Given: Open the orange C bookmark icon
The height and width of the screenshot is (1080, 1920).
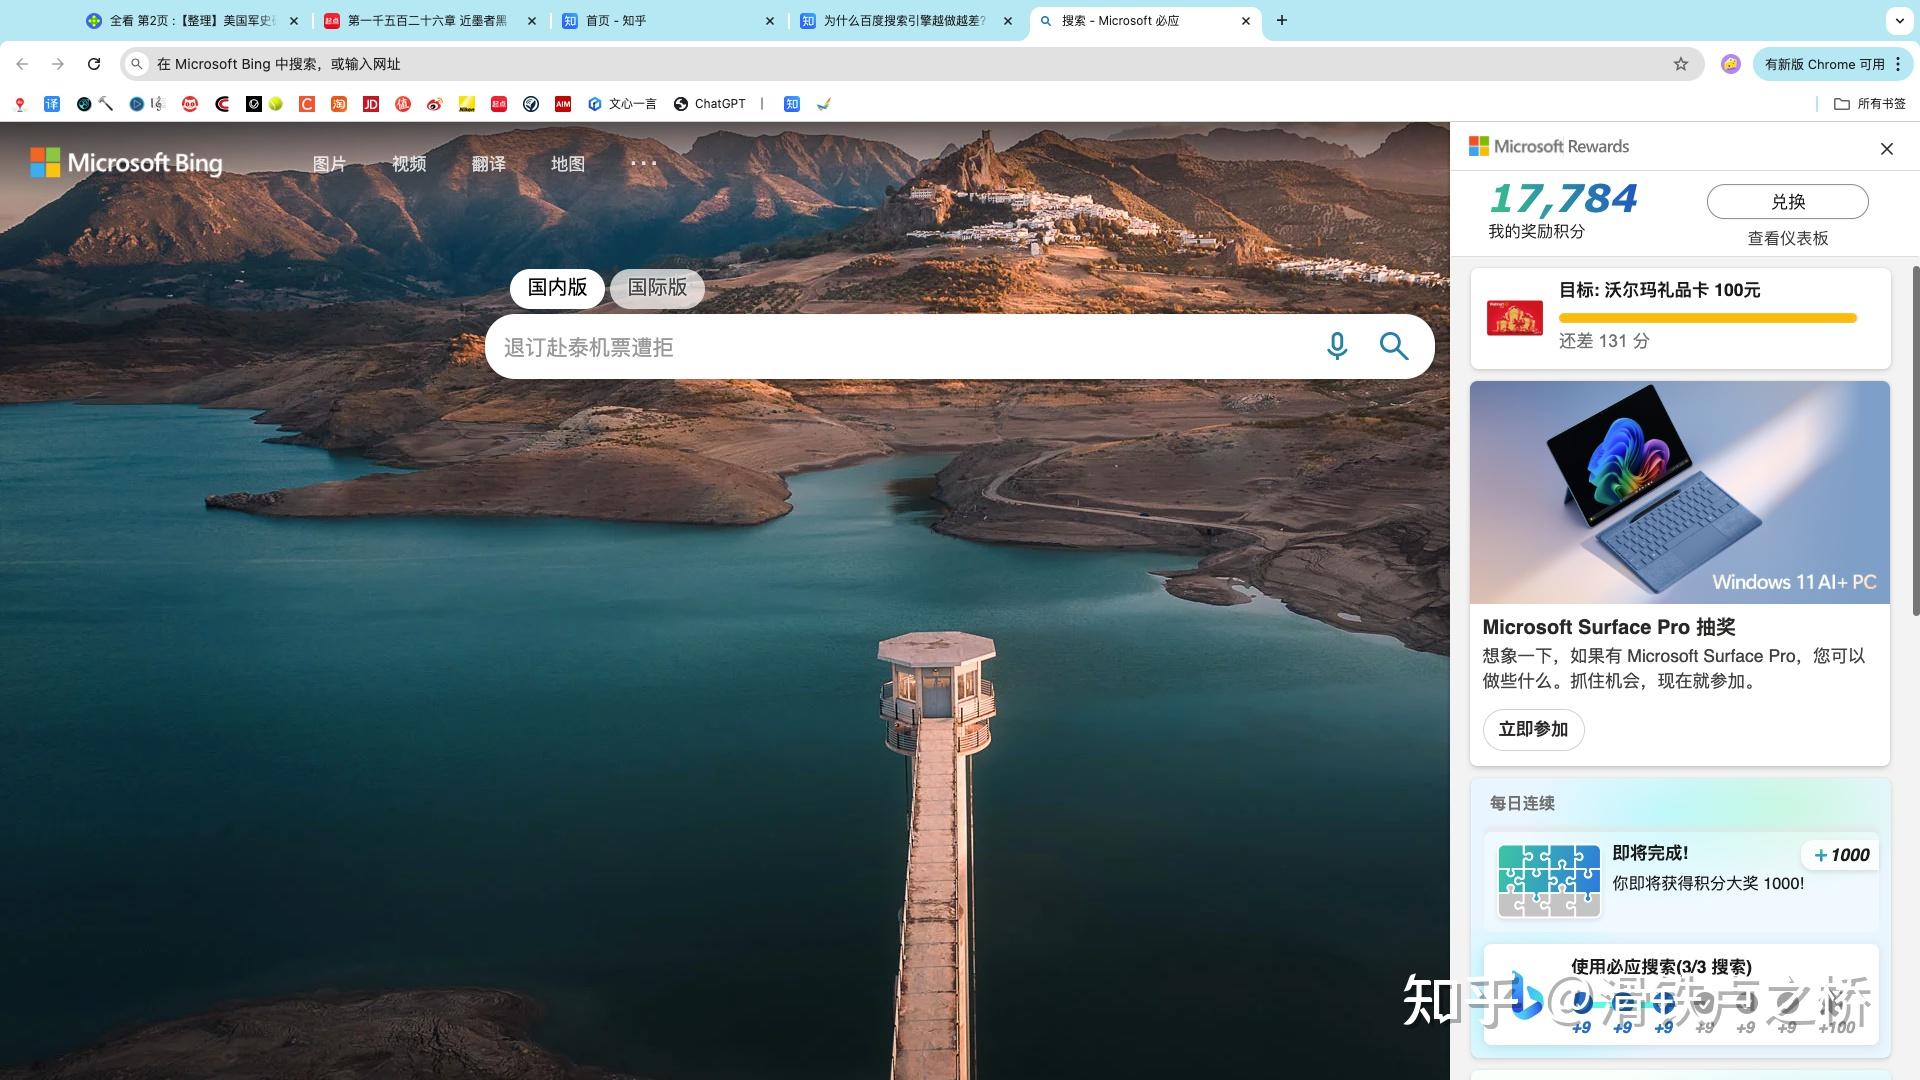Looking at the screenshot, I should 307,104.
